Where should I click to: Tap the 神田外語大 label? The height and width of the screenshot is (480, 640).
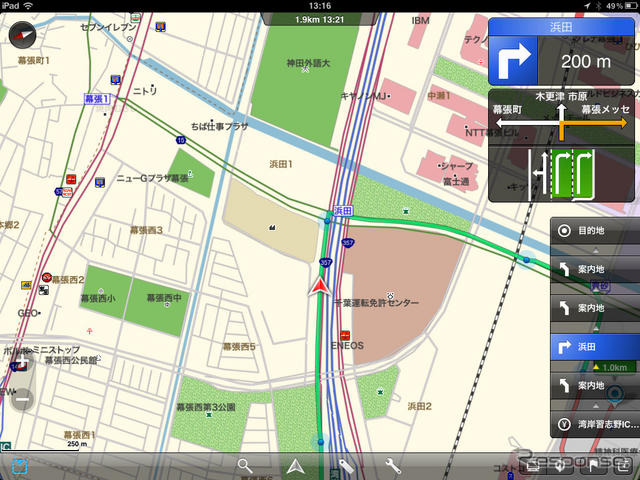[308, 63]
